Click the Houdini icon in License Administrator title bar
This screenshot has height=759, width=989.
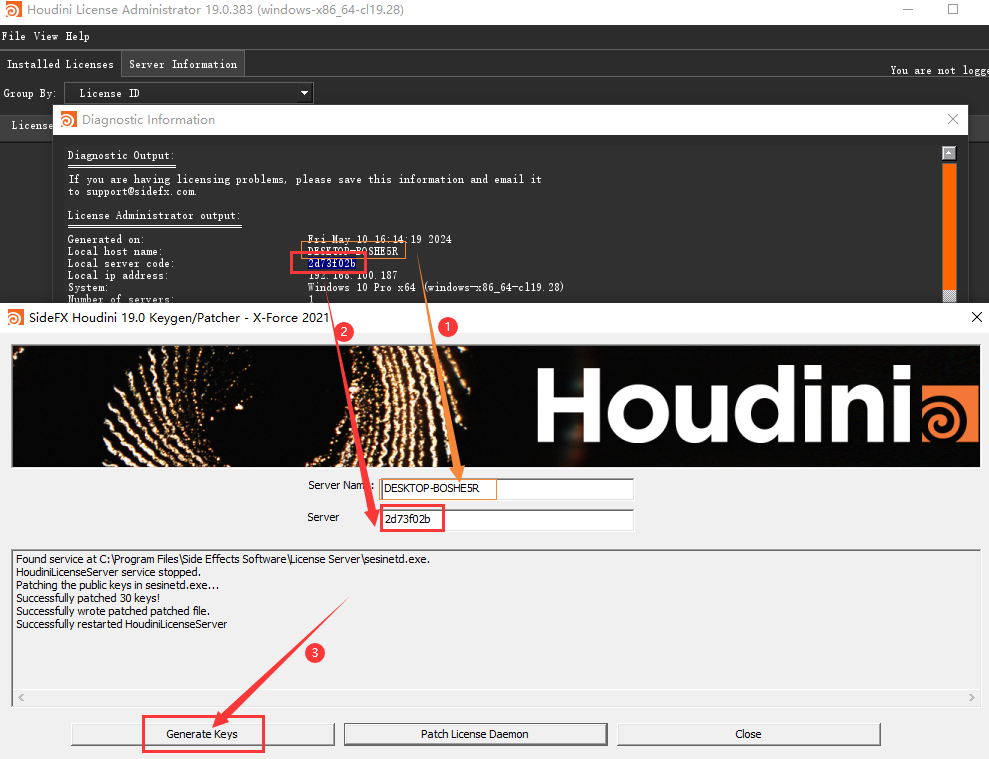coord(14,10)
